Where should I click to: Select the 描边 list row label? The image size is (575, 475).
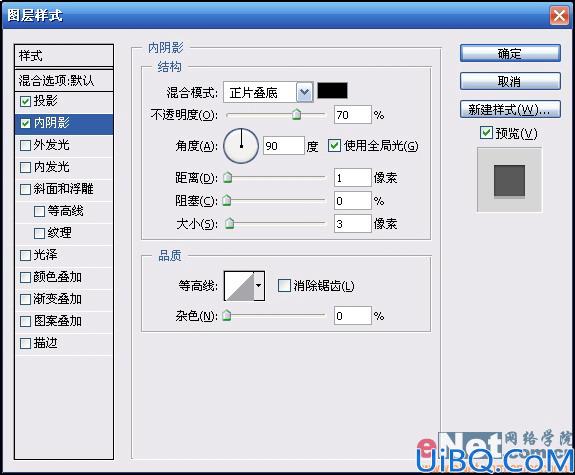pyautogui.click(x=45, y=343)
